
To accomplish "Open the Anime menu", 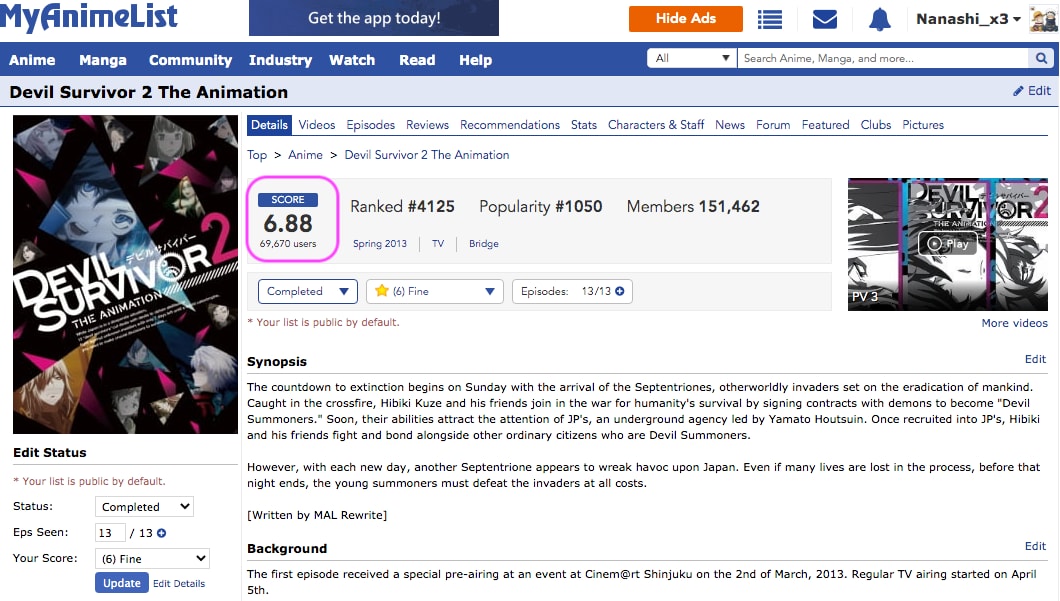I will point(32,60).
